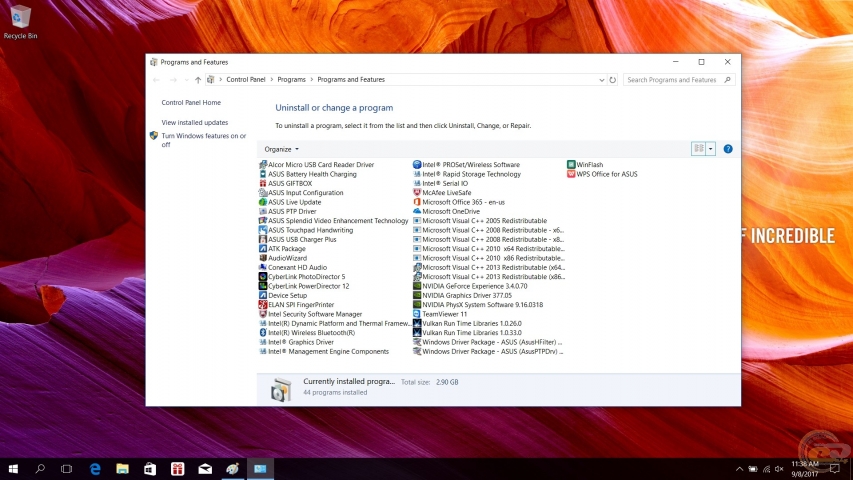The height and width of the screenshot is (480, 853).
Task: Select Conexant HD Audio entry
Action: tap(293, 267)
